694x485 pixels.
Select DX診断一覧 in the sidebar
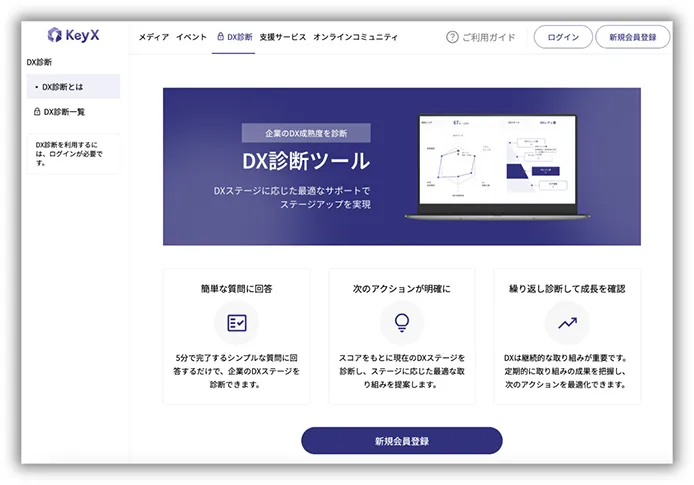[x=64, y=112]
